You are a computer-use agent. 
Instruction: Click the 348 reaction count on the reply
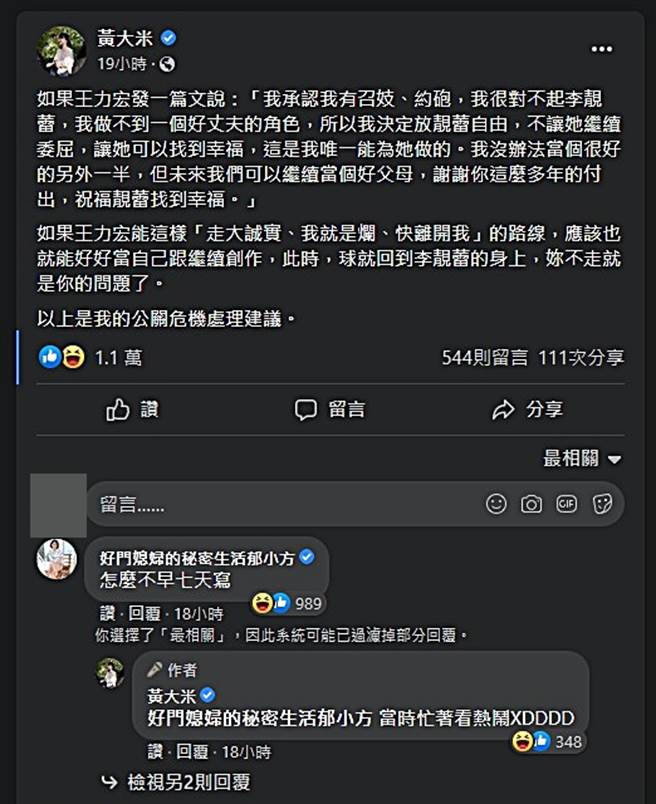click(x=566, y=744)
